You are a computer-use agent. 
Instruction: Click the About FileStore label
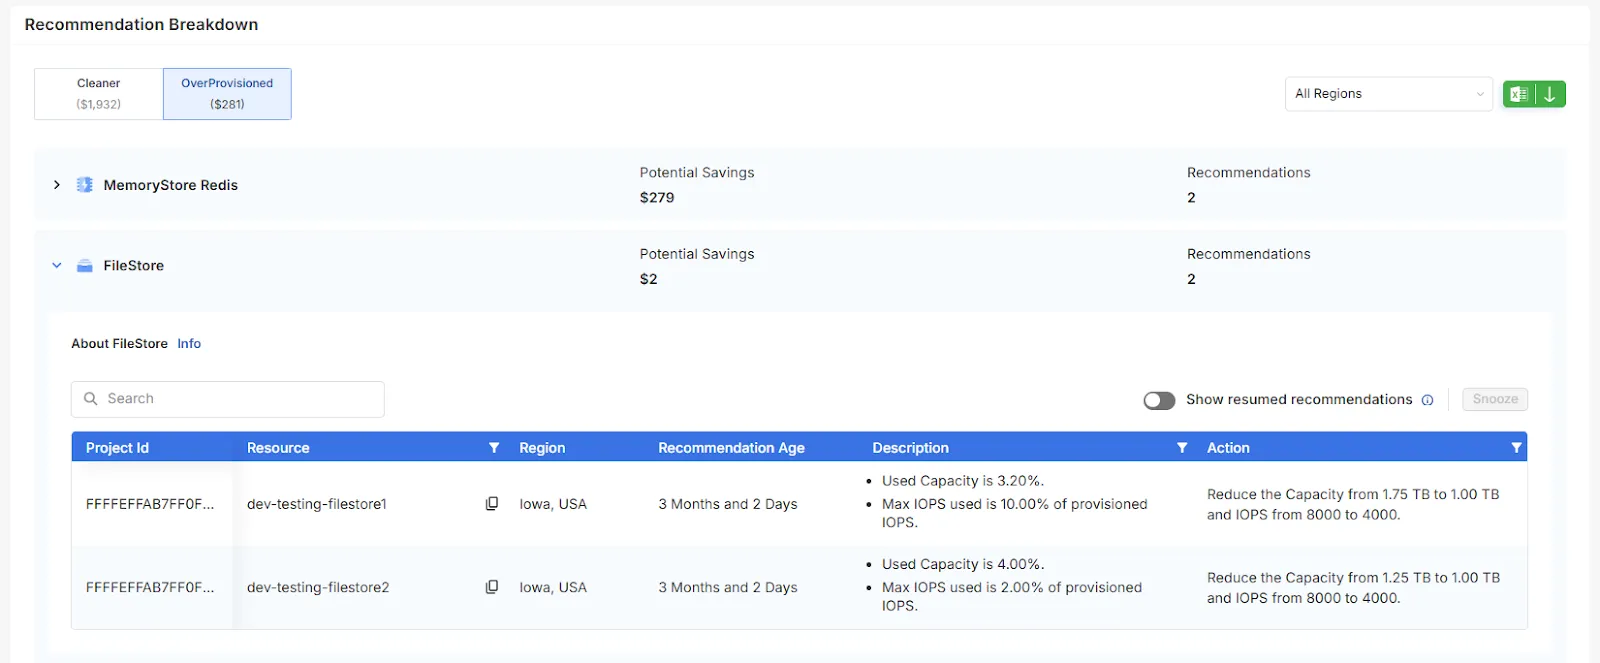point(119,344)
